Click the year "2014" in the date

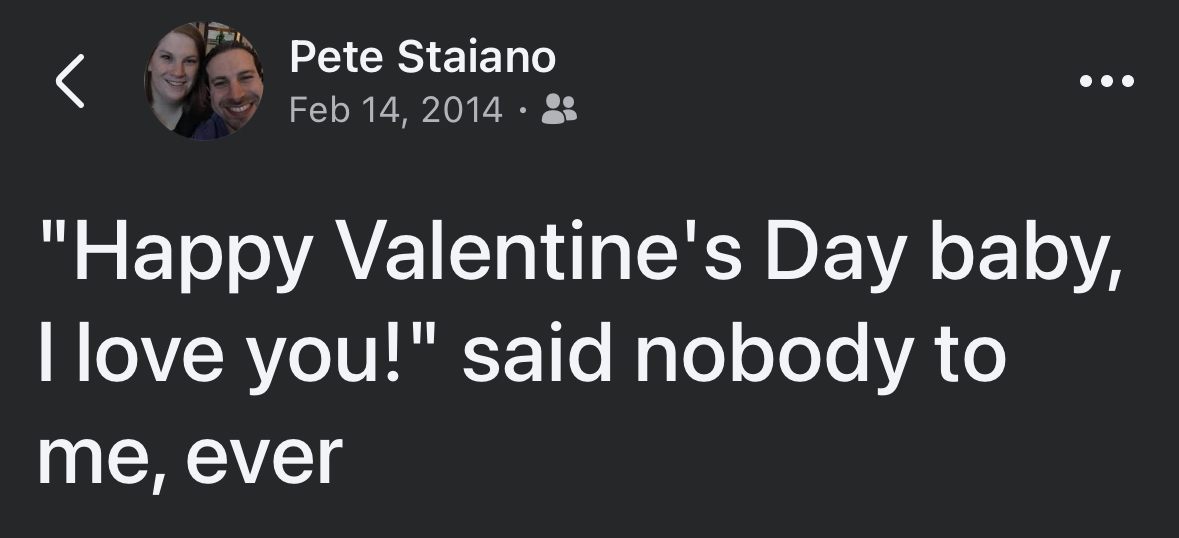click(x=462, y=110)
